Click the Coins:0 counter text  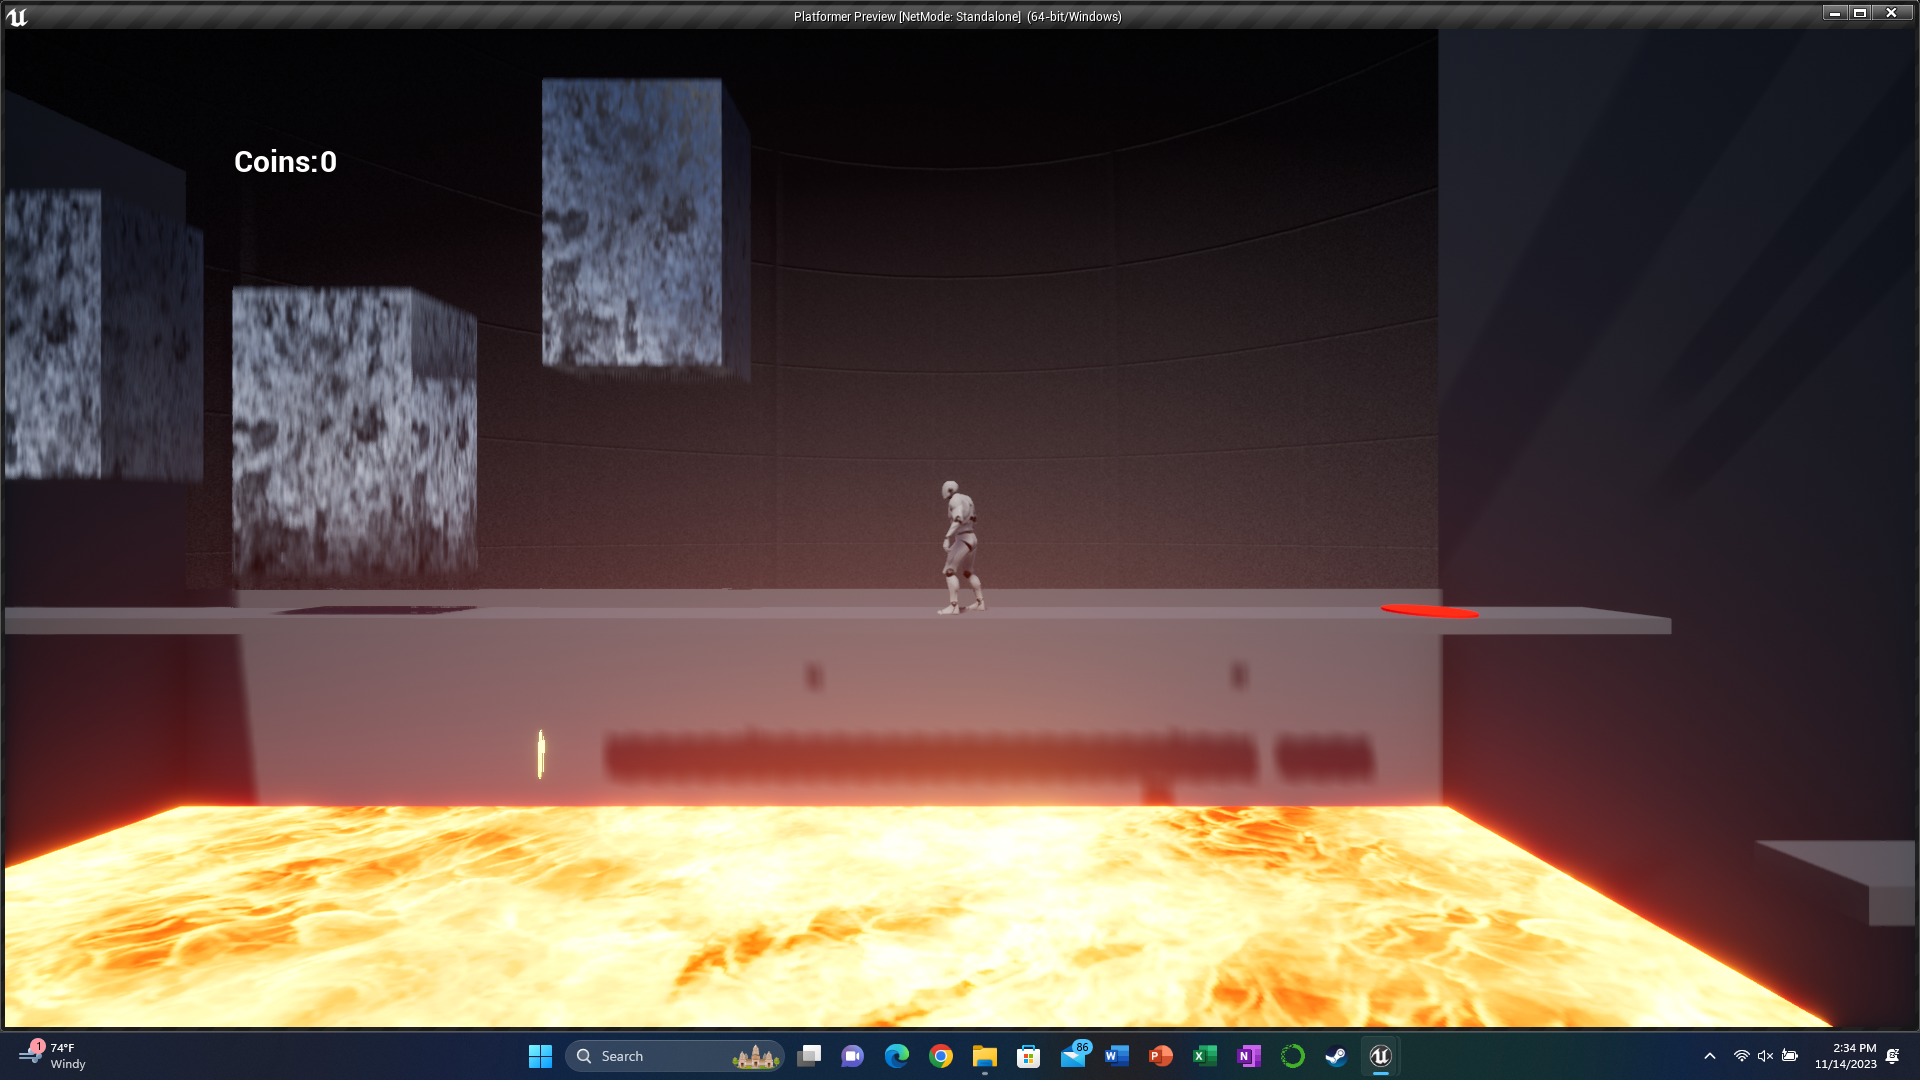pyautogui.click(x=285, y=162)
